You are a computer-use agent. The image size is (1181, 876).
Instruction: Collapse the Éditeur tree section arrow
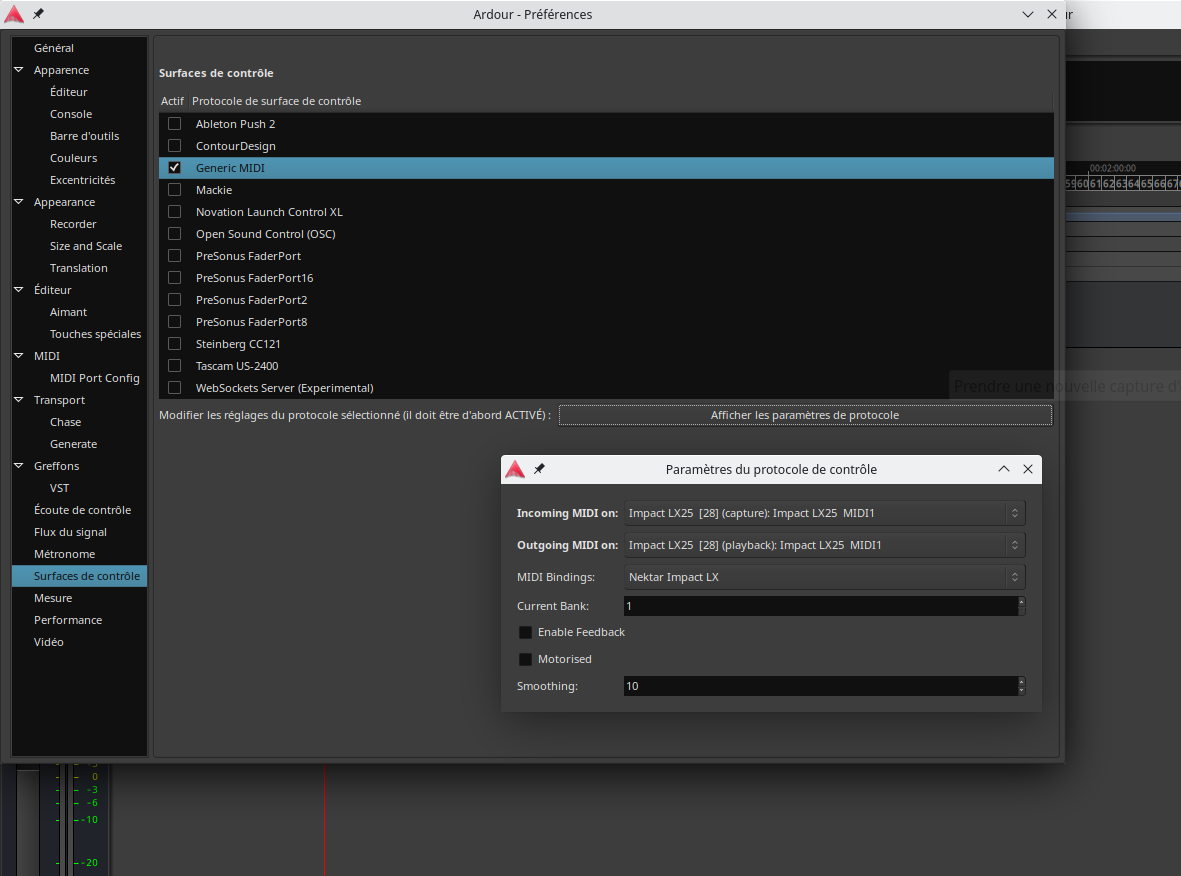click(19, 289)
